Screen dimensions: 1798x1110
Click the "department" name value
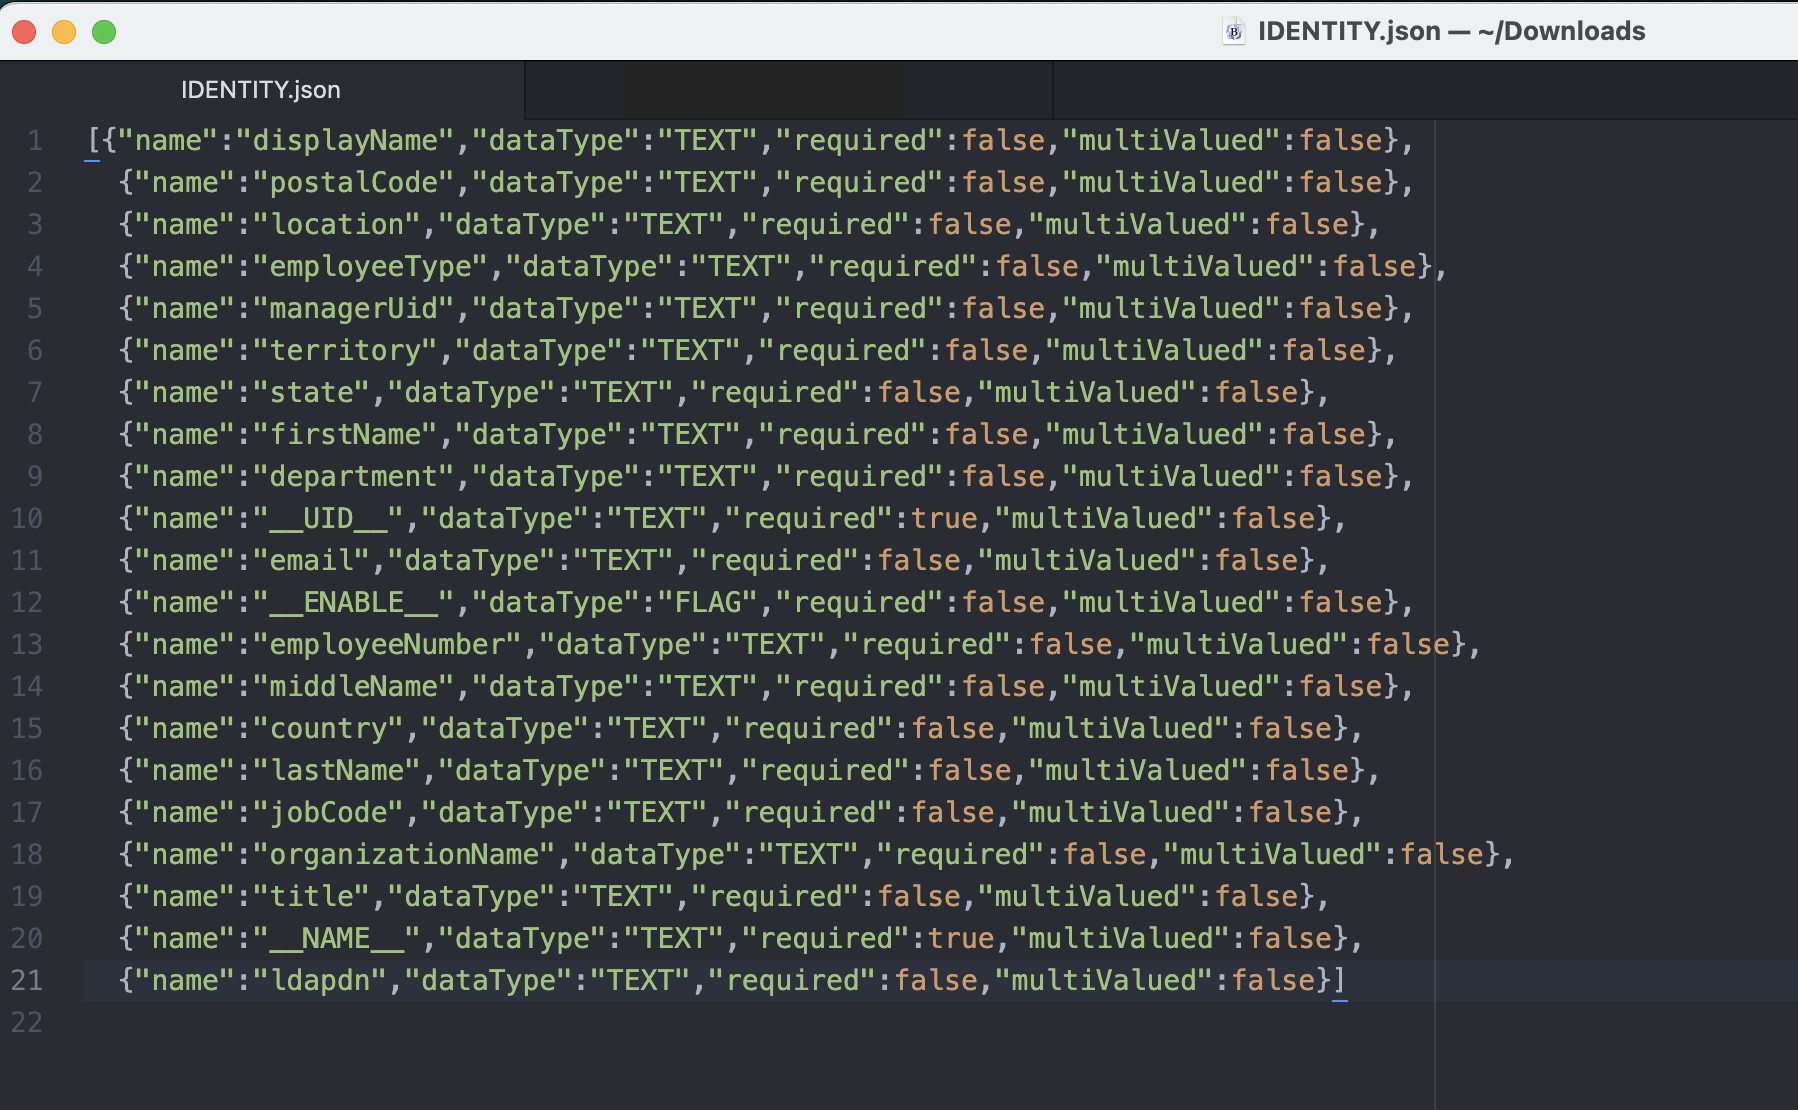pos(355,477)
